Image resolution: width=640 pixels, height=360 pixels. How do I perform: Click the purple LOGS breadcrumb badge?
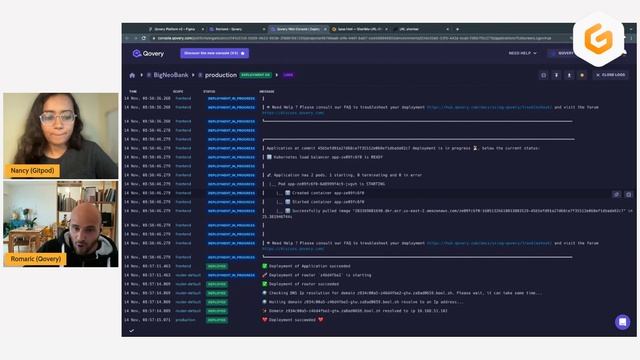(288, 75)
